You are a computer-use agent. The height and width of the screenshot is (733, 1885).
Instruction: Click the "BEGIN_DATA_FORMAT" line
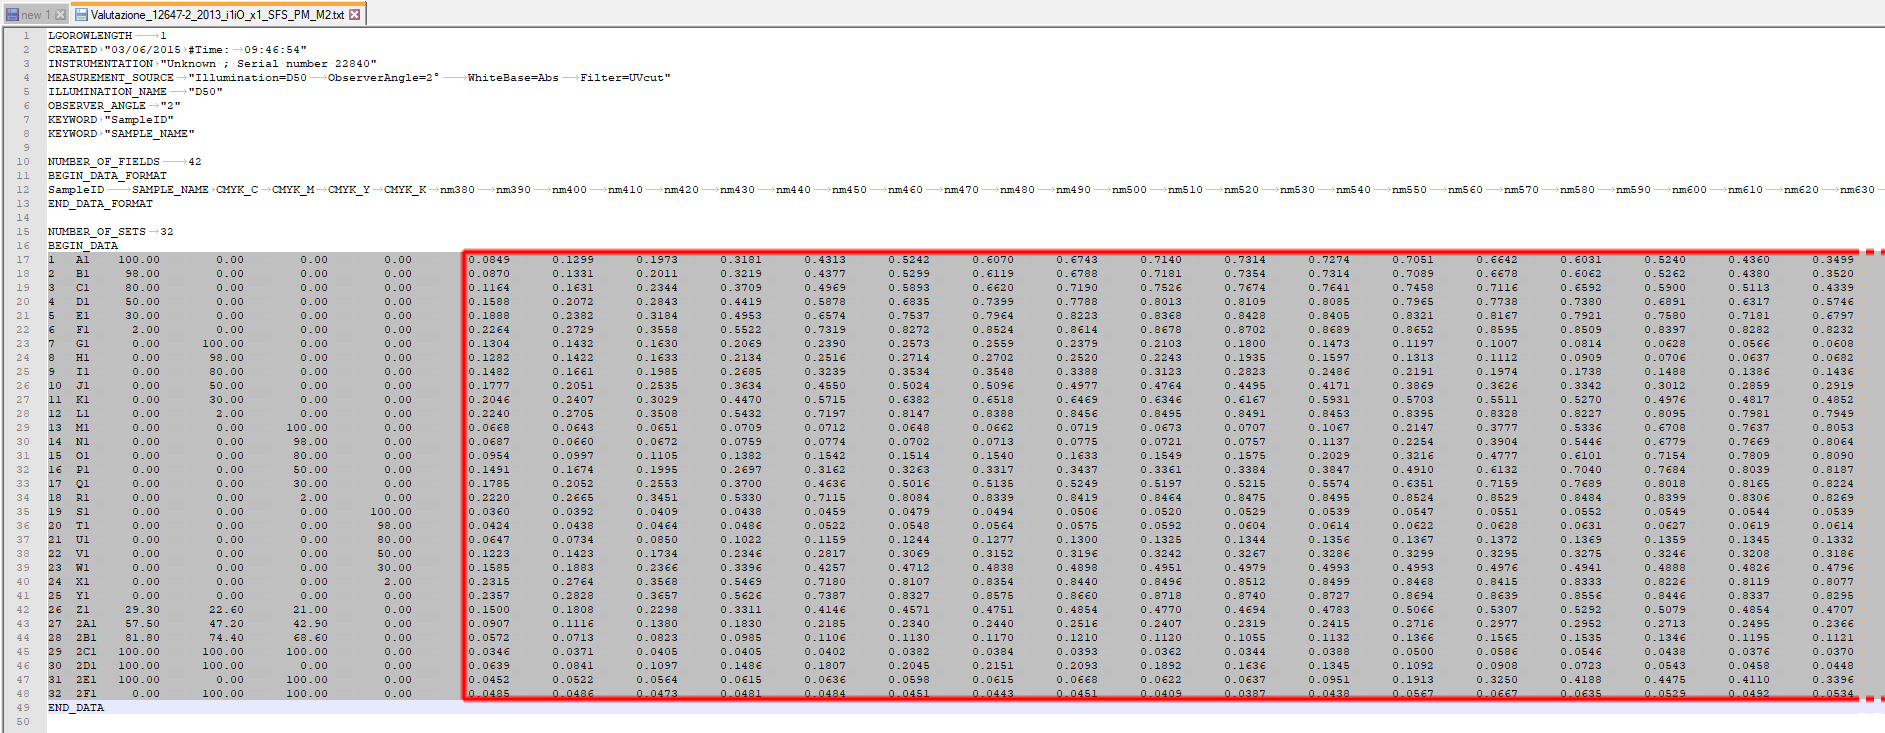tap(107, 176)
